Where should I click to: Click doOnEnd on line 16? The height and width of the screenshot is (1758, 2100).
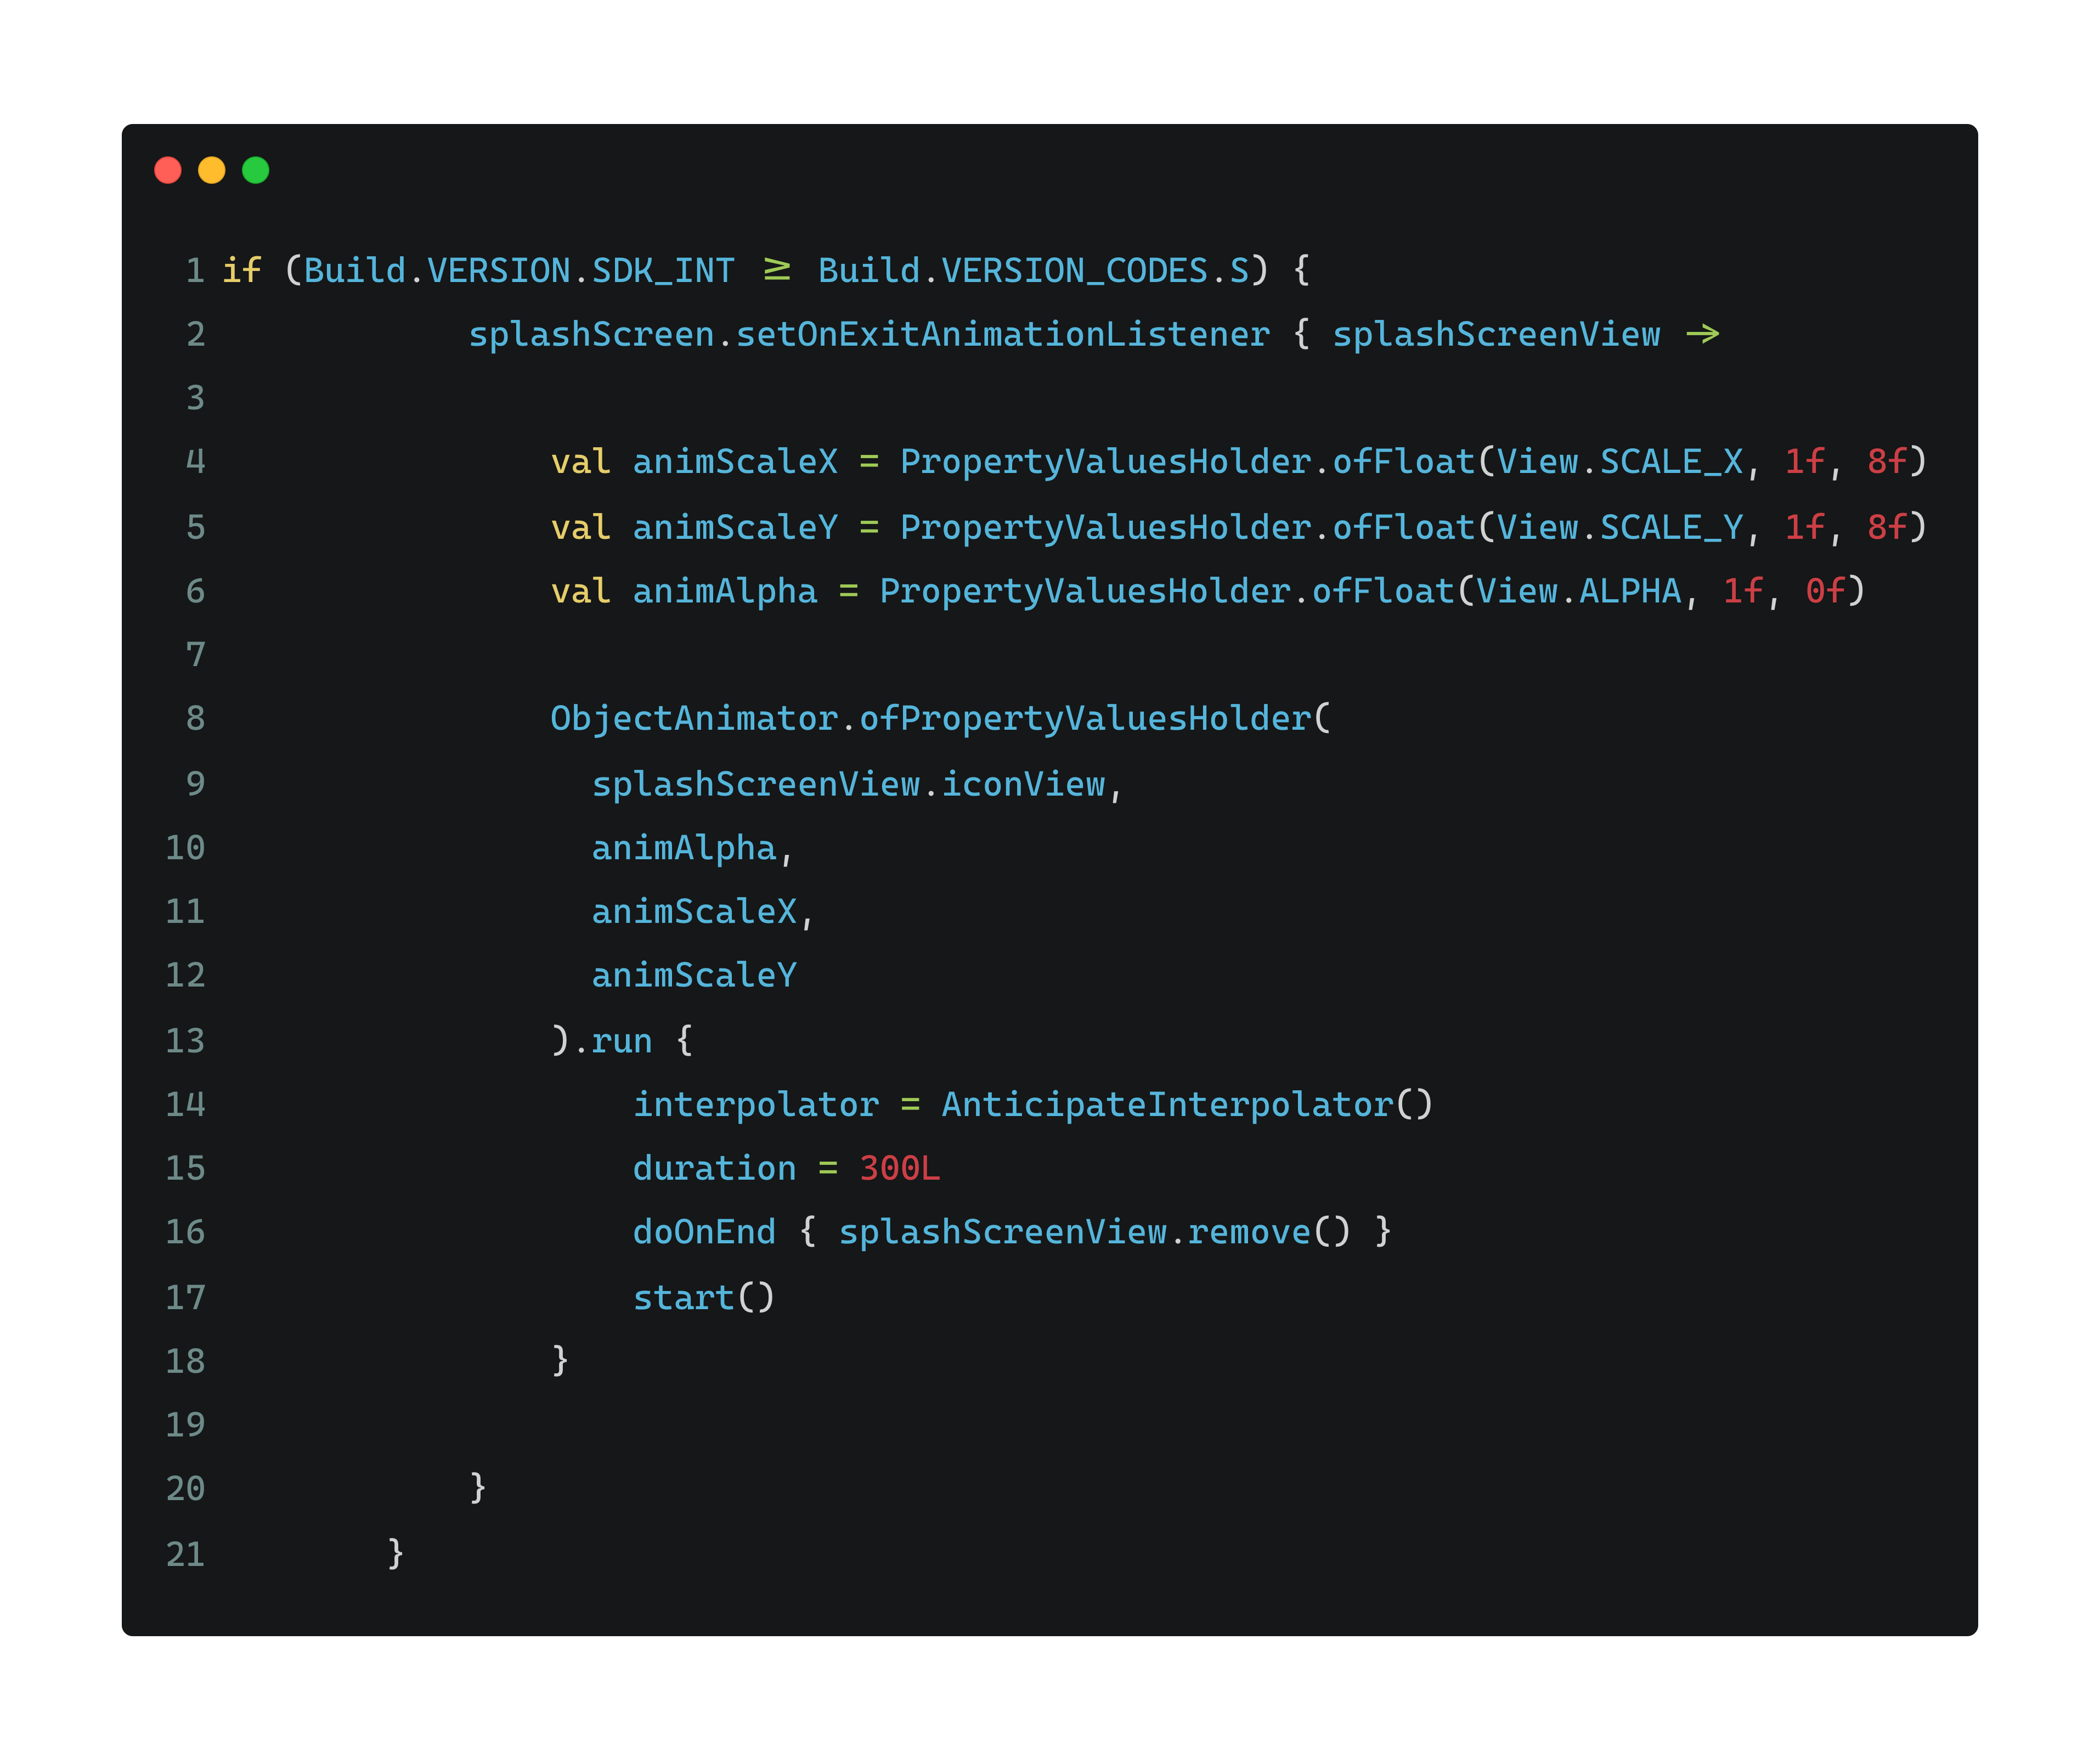point(704,1232)
